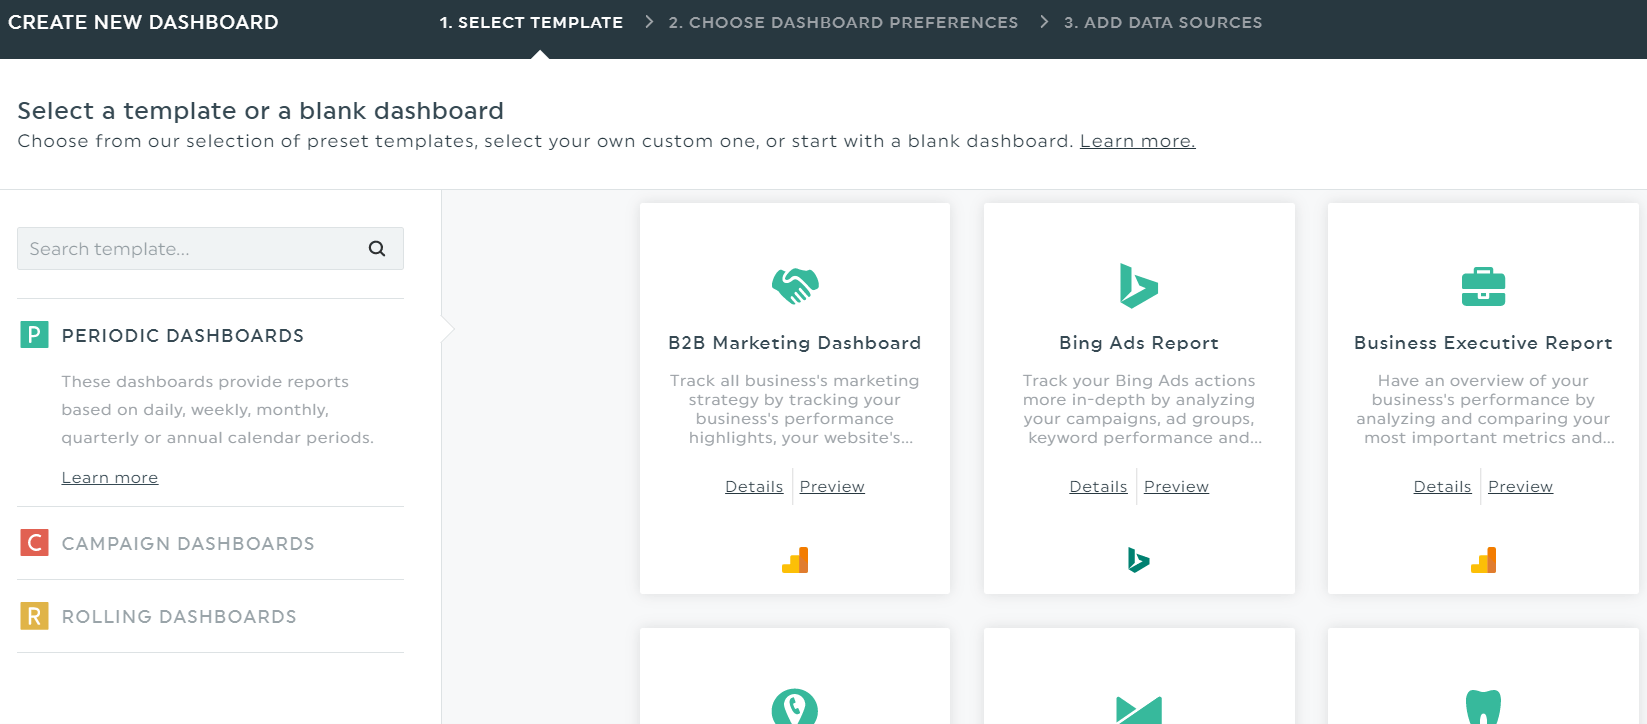Click chevron between steps 2 and 3

coord(1044,22)
